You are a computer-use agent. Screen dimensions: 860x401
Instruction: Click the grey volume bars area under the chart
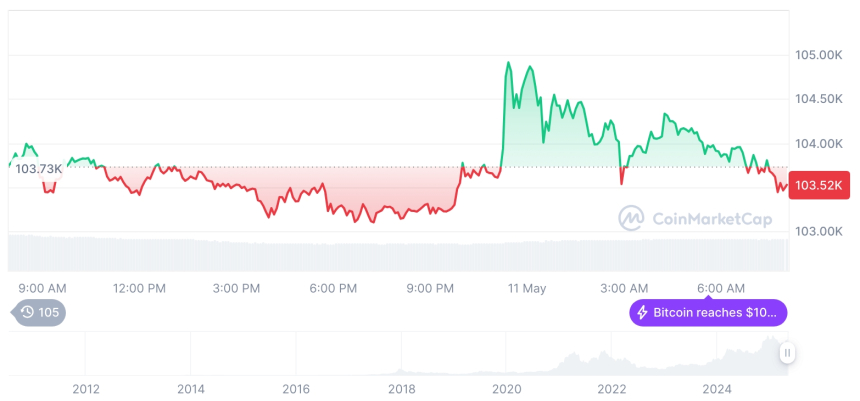tap(400, 253)
